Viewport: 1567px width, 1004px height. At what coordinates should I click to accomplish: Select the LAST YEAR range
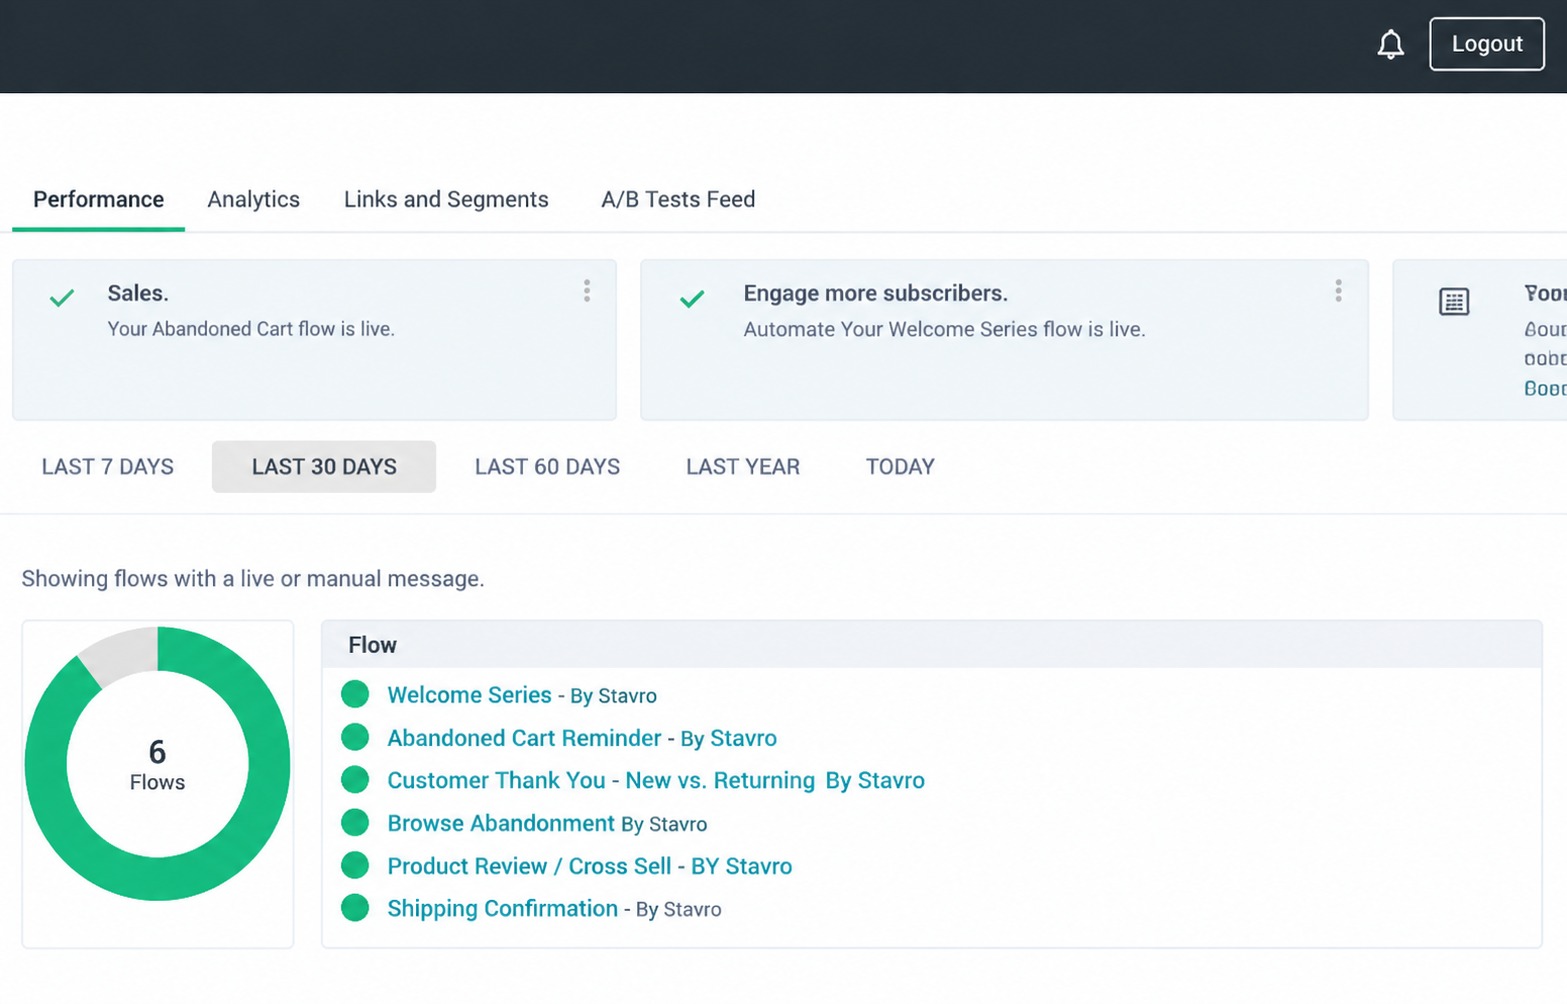click(x=743, y=467)
